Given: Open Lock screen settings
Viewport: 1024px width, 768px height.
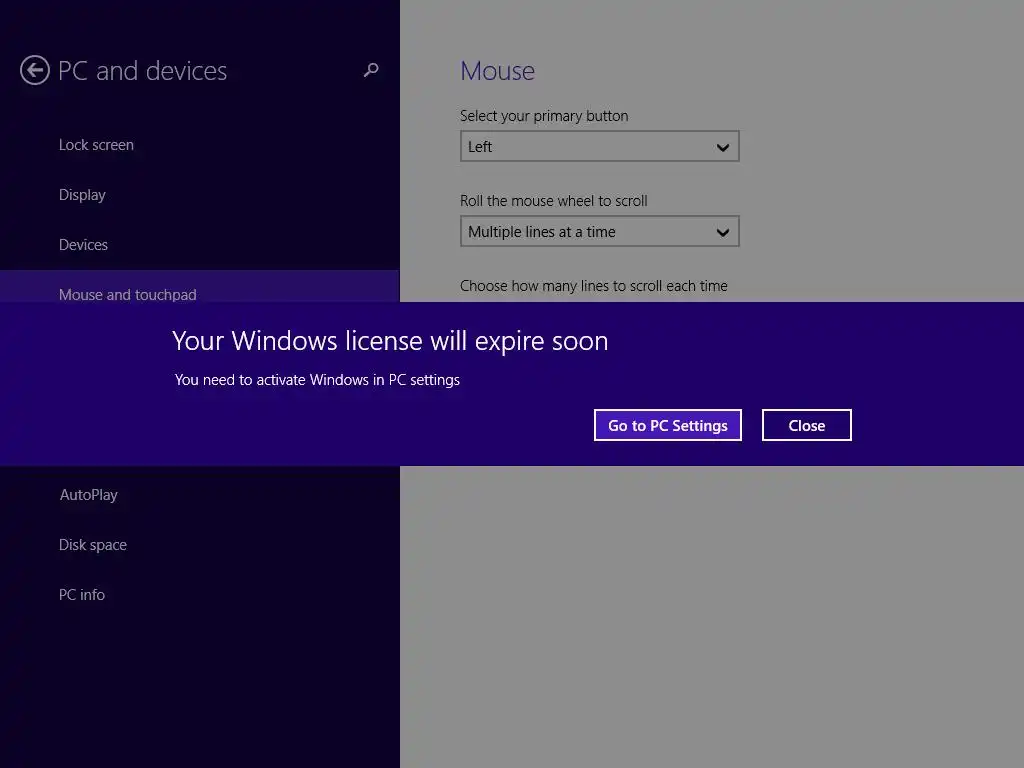Looking at the screenshot, I should pos(96,145).
